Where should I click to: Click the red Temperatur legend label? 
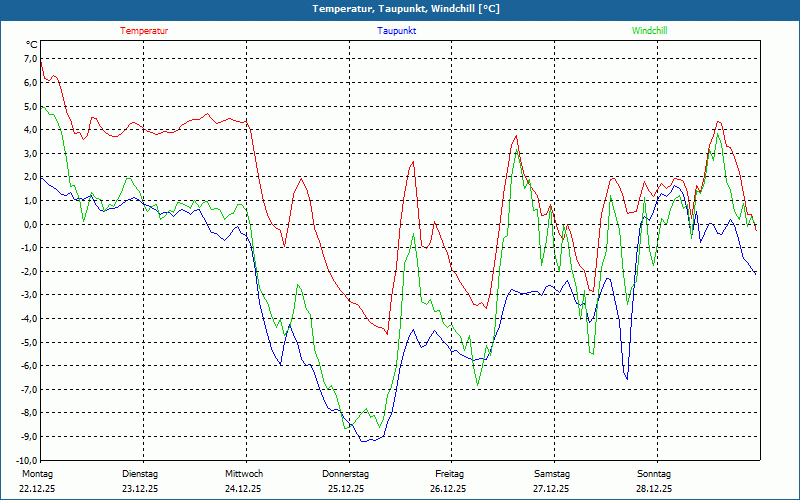144,31
